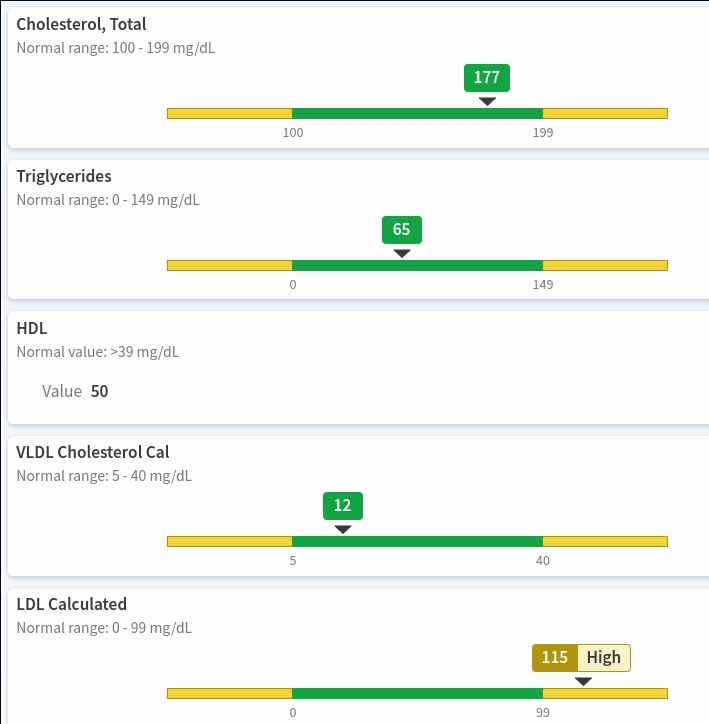This screenshot has width=709, height=724.
Task: Click the LDL Calculated heading
Action: pos(72,604)
